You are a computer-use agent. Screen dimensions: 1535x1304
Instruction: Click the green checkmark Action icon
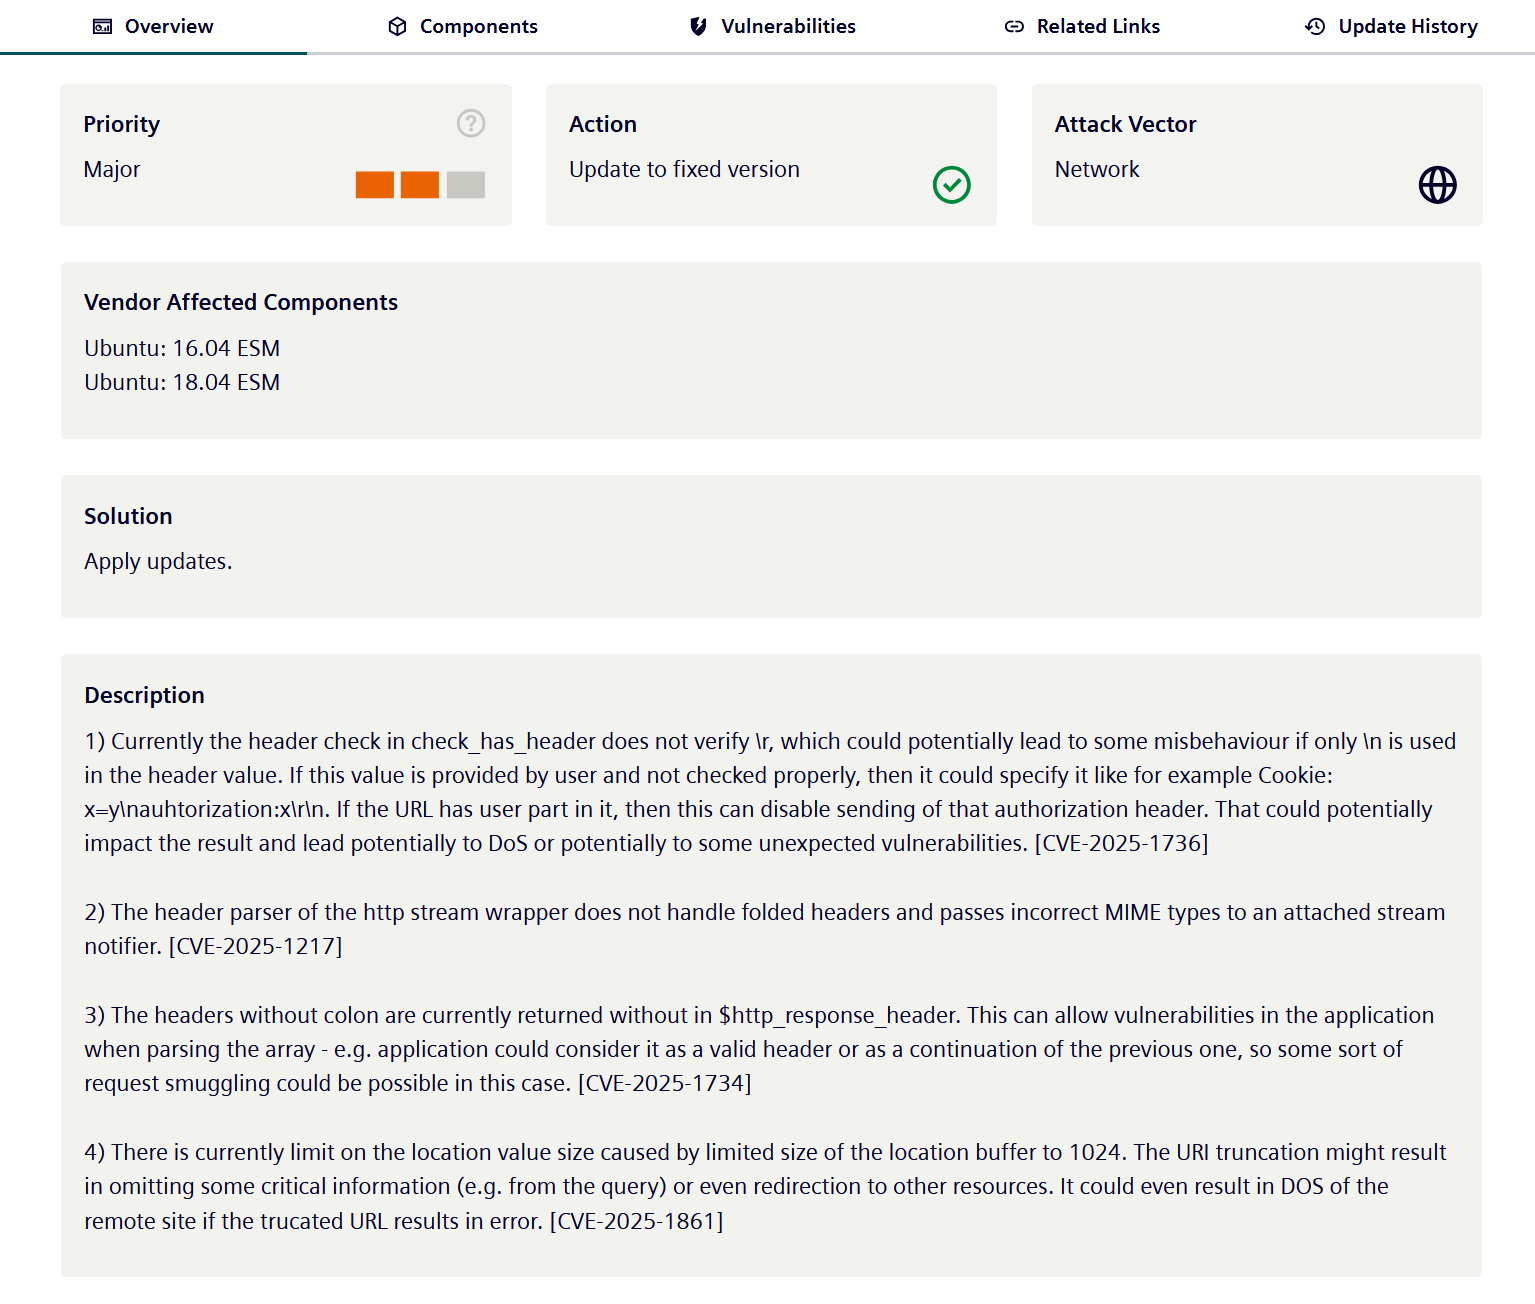951,185
